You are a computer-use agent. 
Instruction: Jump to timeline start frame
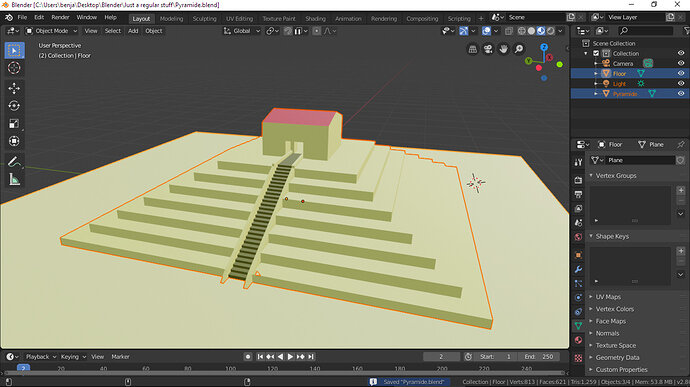260,357
